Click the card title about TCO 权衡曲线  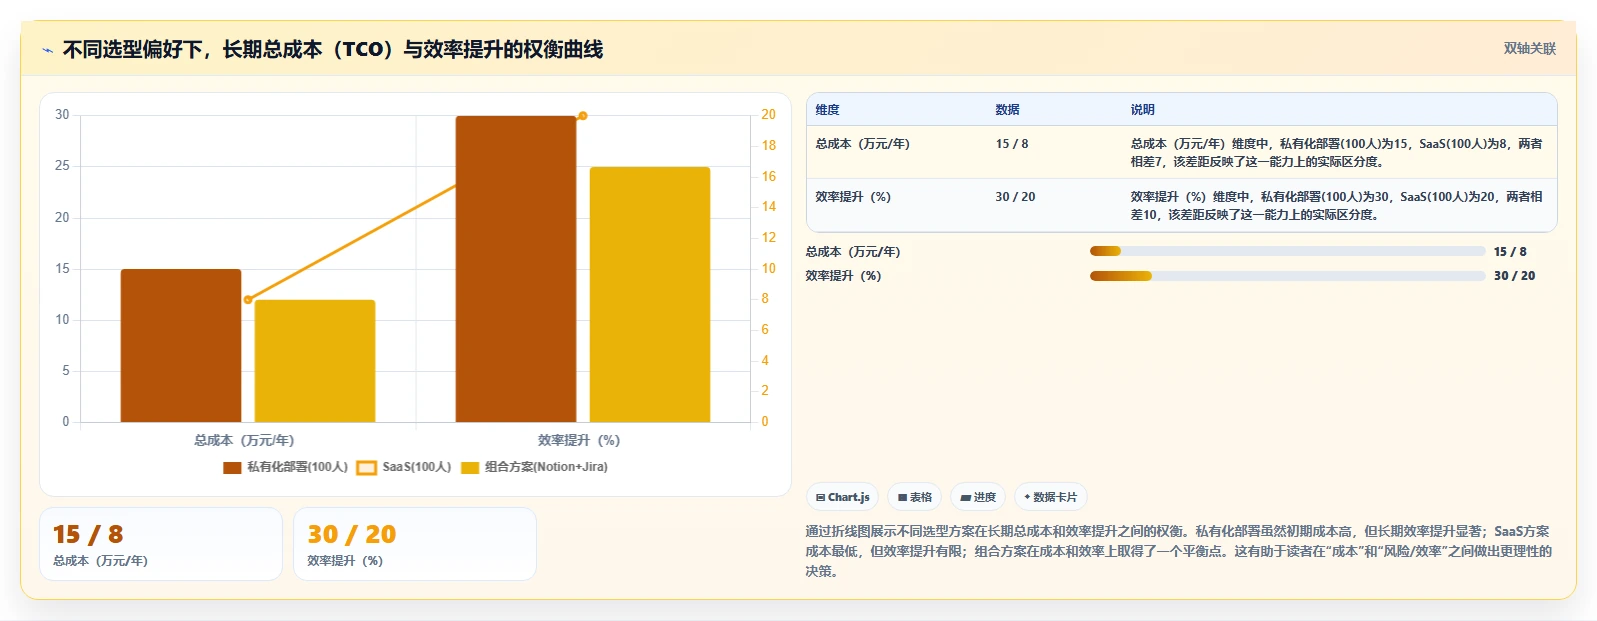pos(333,50)
